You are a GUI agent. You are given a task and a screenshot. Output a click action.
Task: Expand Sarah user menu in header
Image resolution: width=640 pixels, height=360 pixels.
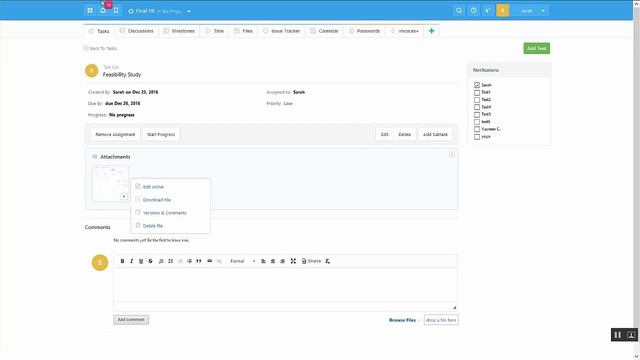543,11
